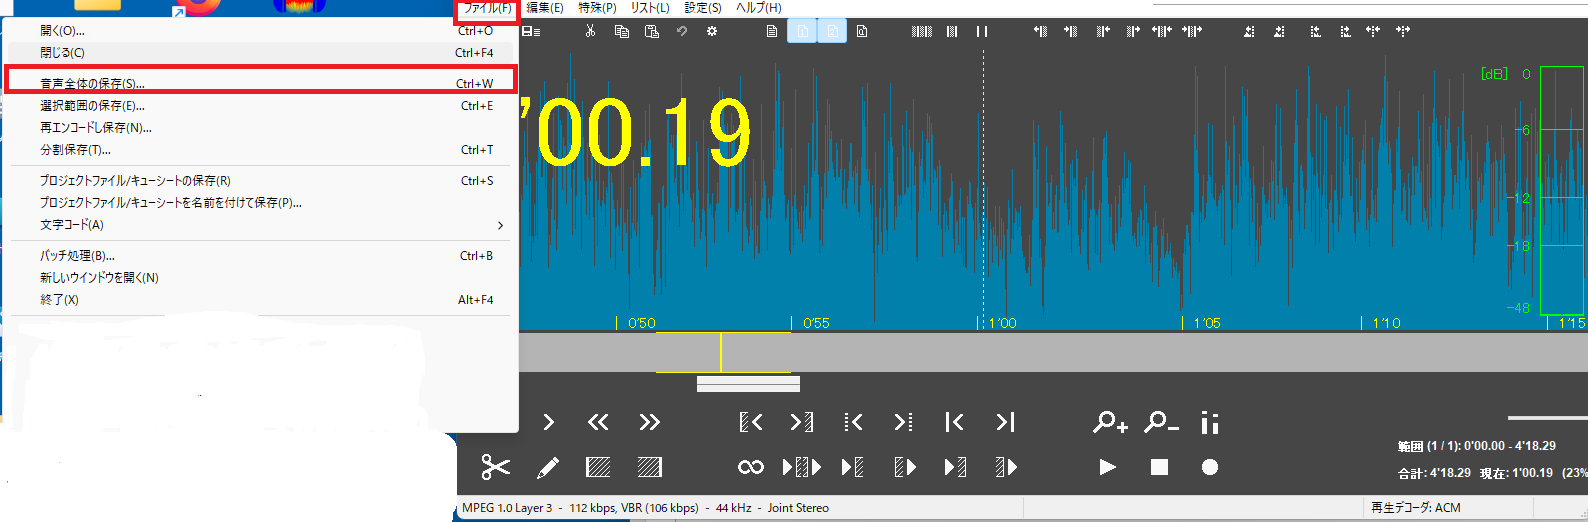
Task: Click the 1'05 timeline marker
Action: 1206,323
